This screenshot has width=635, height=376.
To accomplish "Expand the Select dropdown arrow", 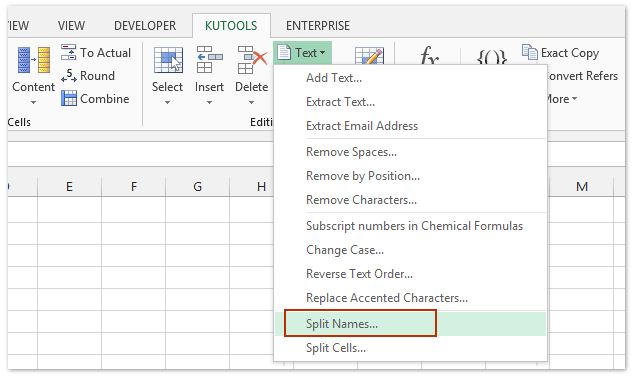I will click(x=167, y=103).
